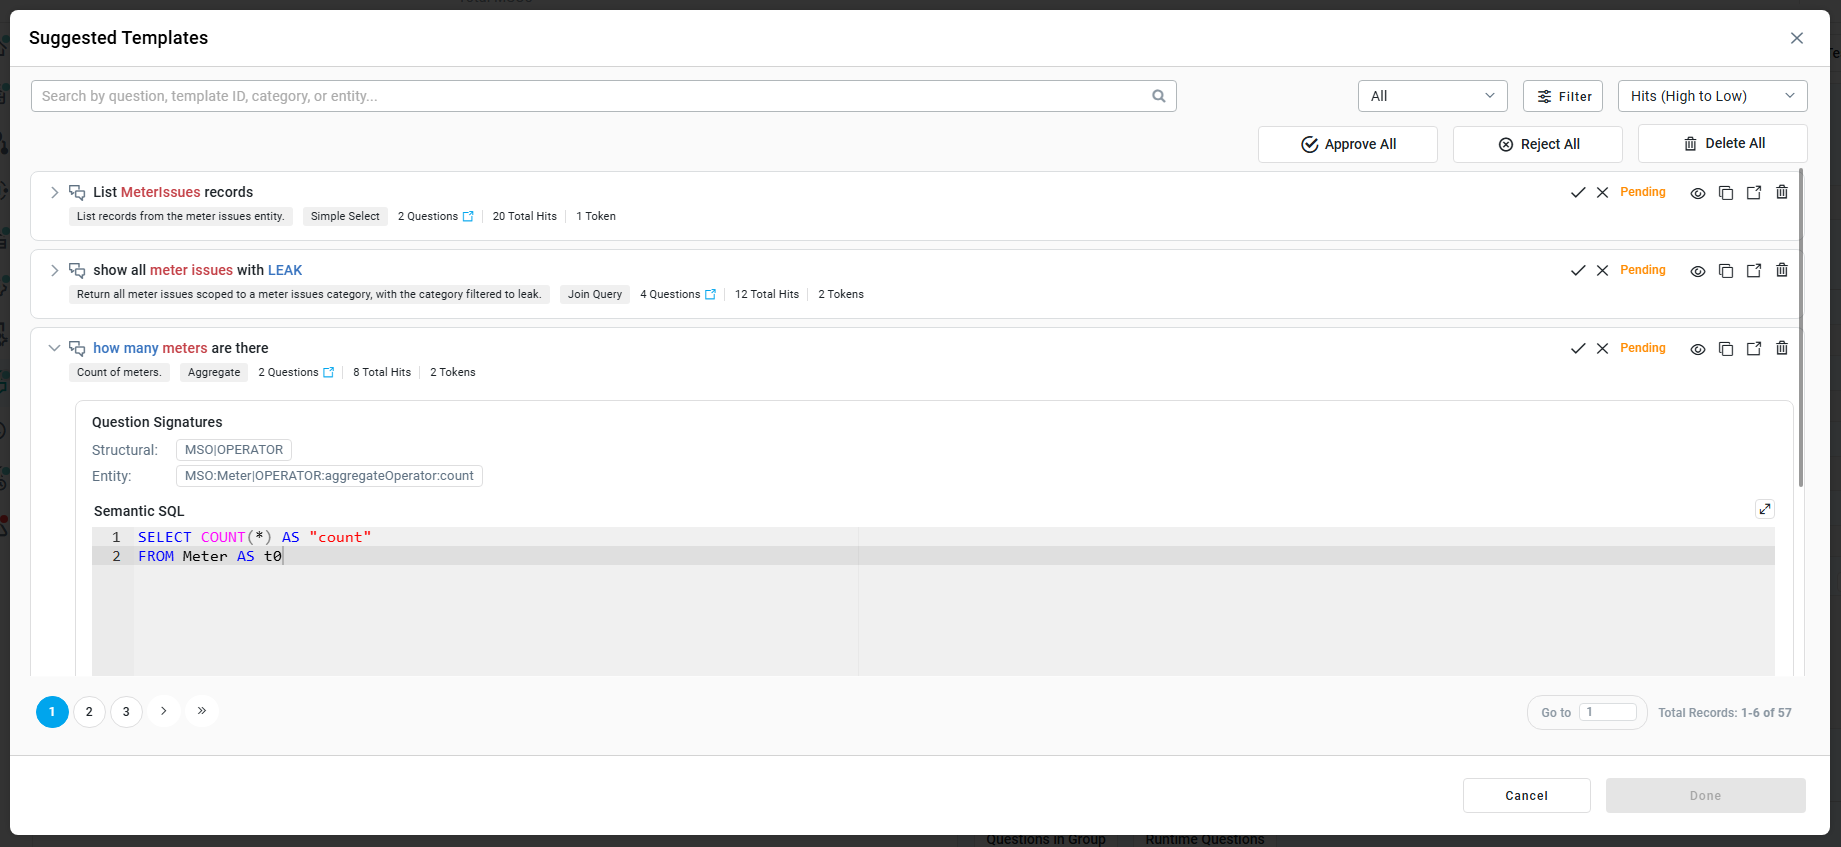Close the Suggested Templates dialog
Screen dimensions: 1841x847
tap(1797, 38)
